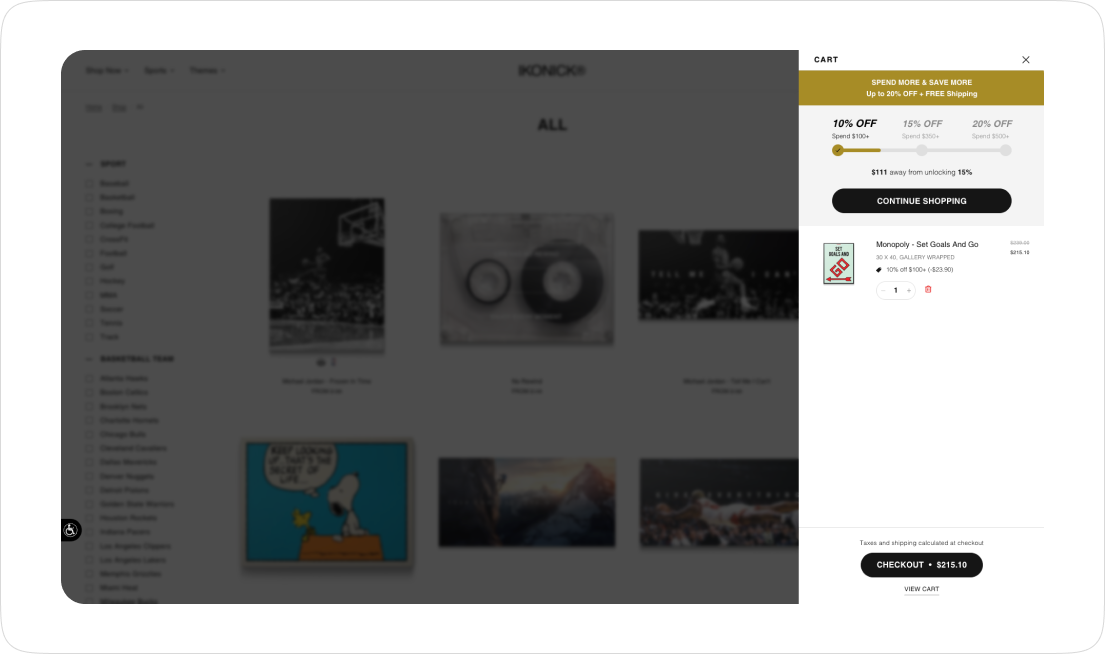Delete Monopoly item using the red trash icon
This screenshot has height=654, width=1105.
pos(928,290)
